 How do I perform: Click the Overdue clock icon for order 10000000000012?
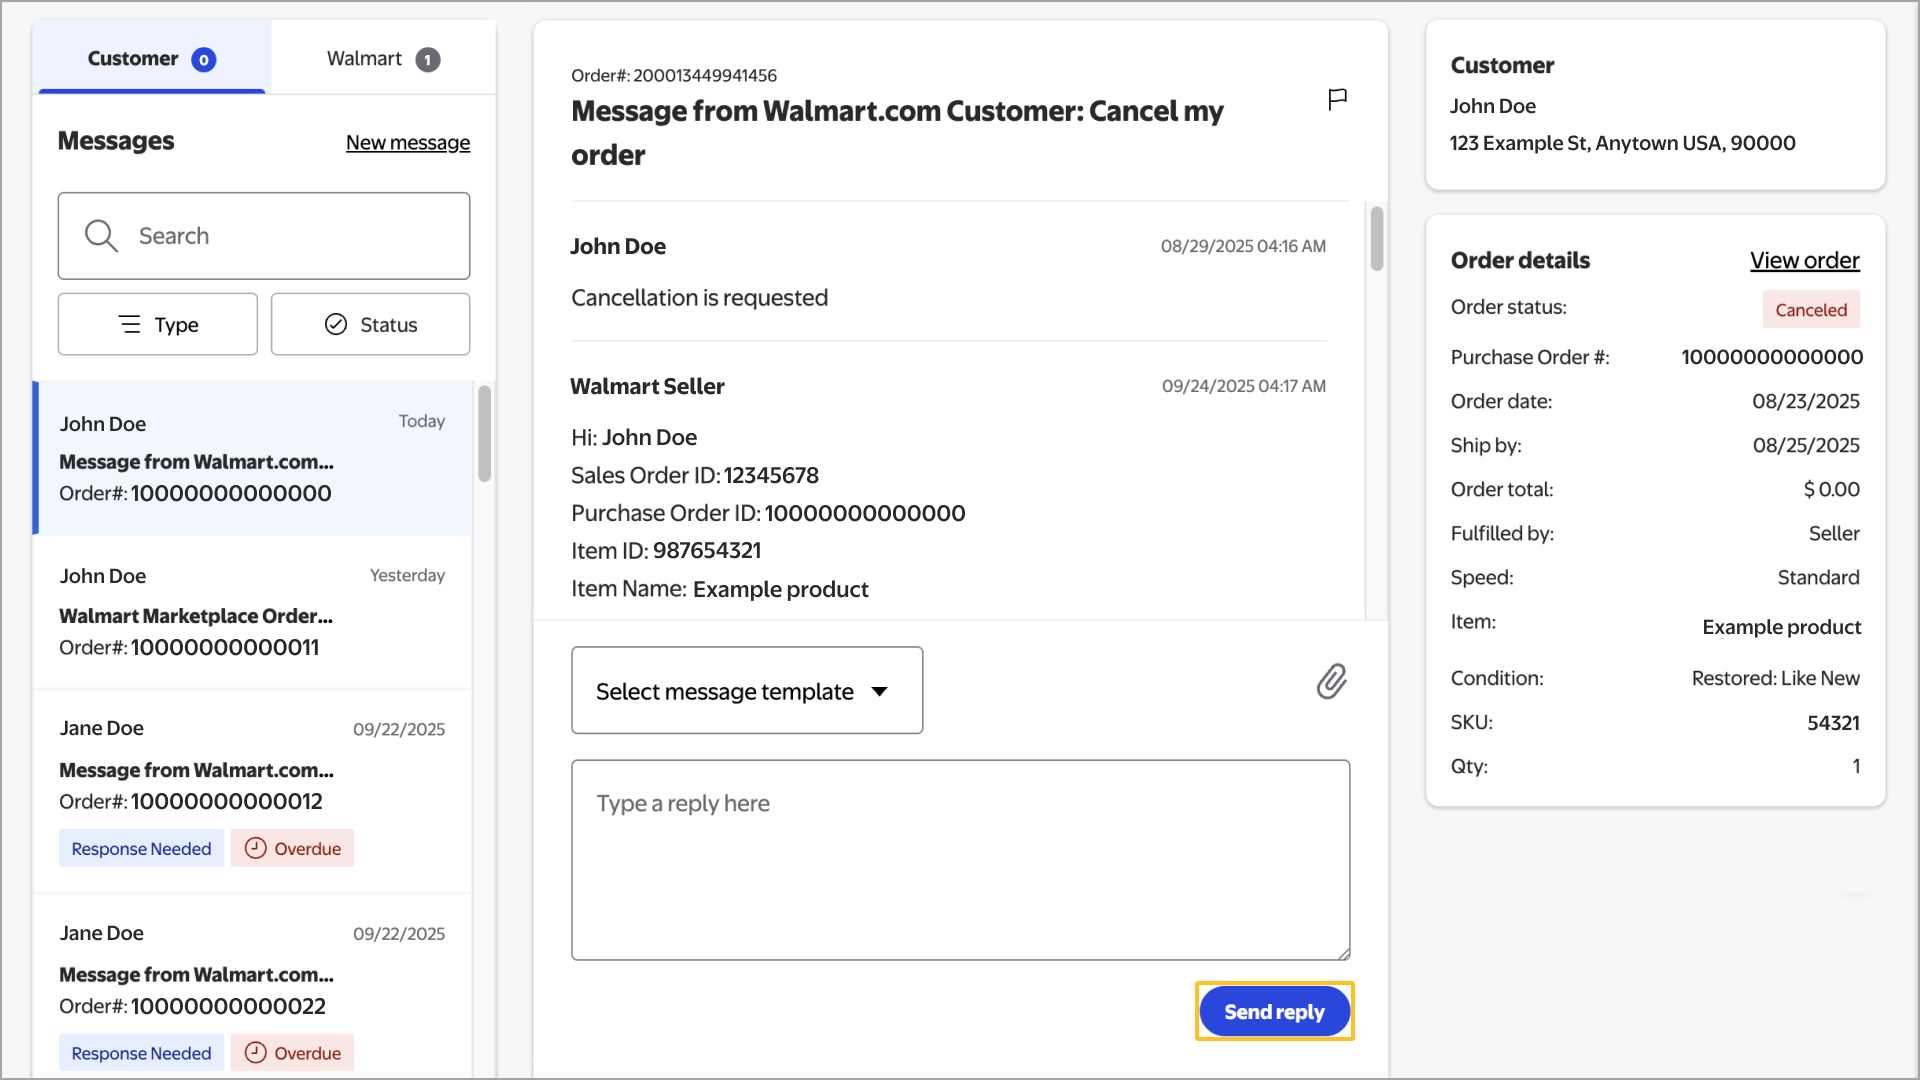[x=256, y=848]
